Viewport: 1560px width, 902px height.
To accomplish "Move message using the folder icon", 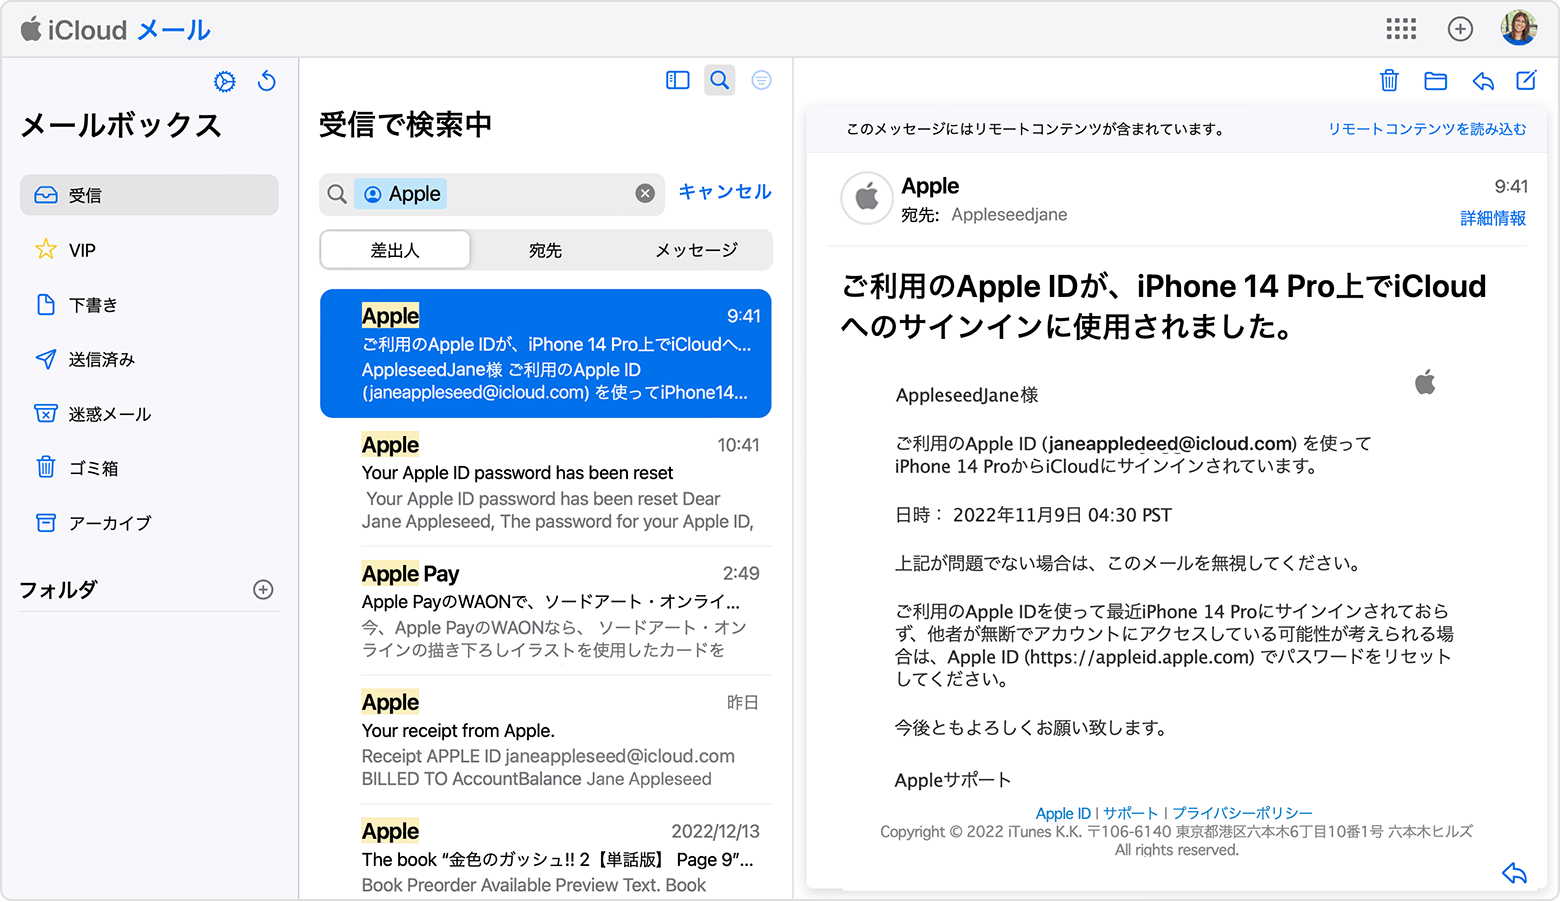I will (x=1435, y=81).
